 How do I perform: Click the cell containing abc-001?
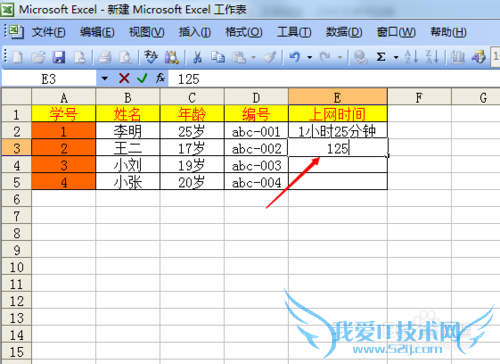[x=256, y=131]
